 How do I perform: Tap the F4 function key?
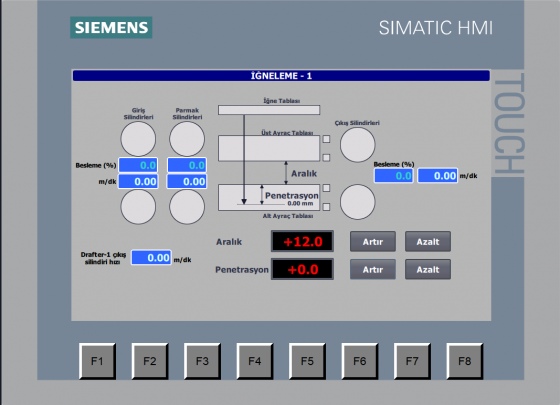coord(255,361)
